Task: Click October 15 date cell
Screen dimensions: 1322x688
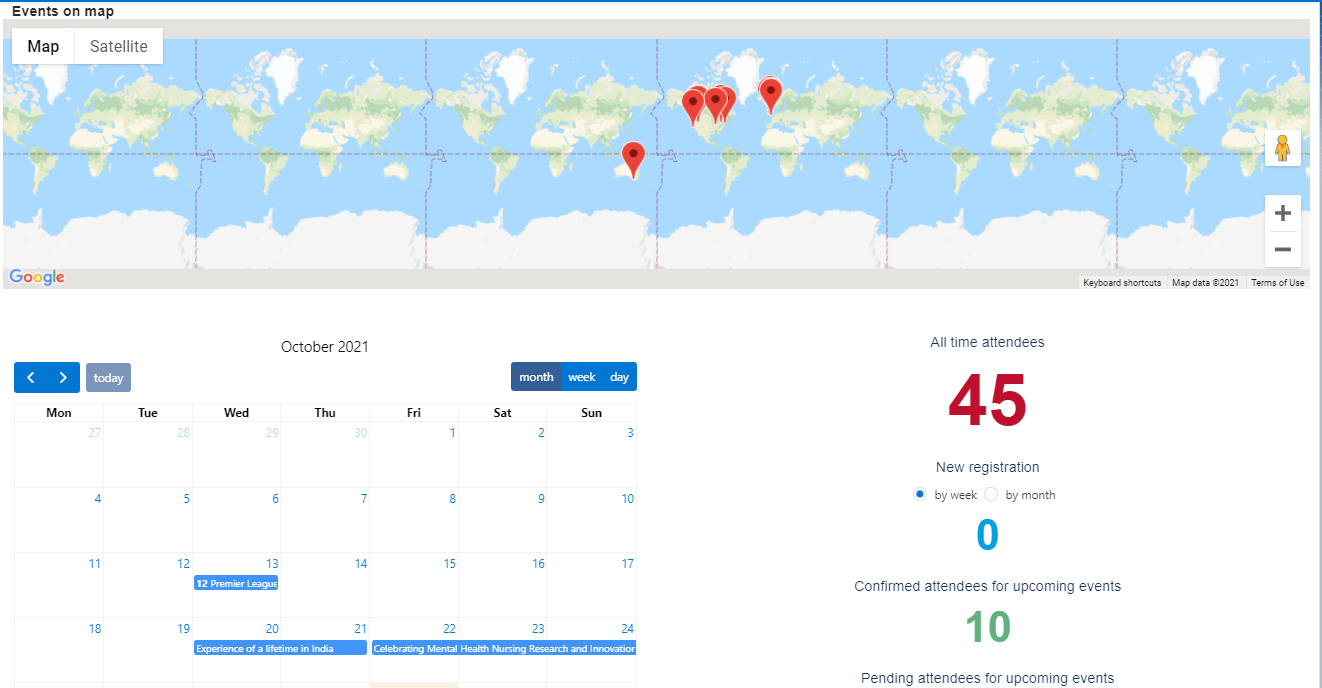Action: 414,585
